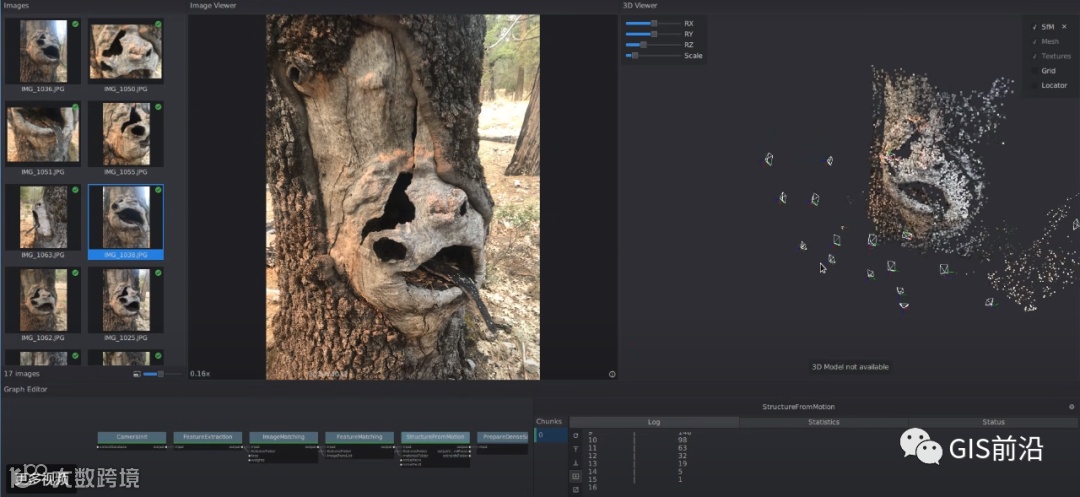
Task: Enable Locator in 3D Viewer
Action: pyautogui.click(x=1034, y=85)
